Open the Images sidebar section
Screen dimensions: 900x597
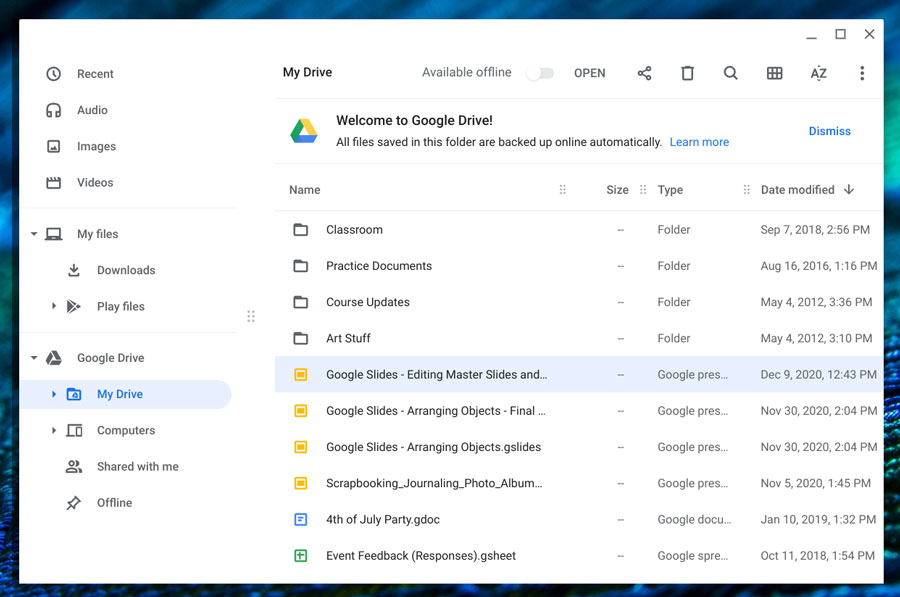pyautogui.click(x=96, y=146)
